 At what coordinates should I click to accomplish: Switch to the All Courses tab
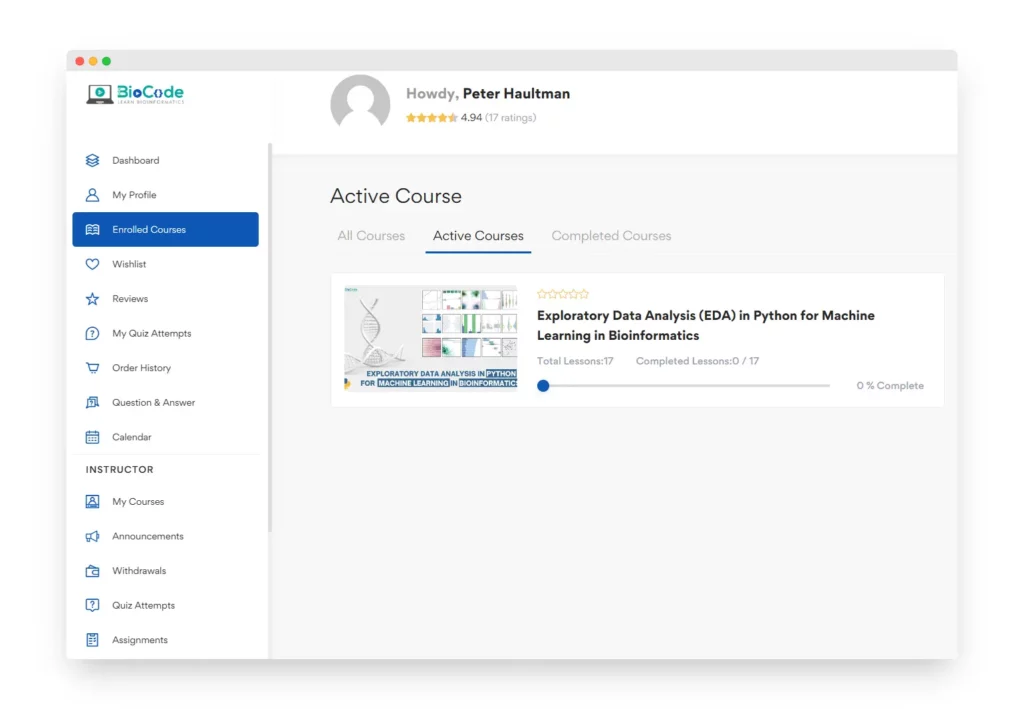371,236
